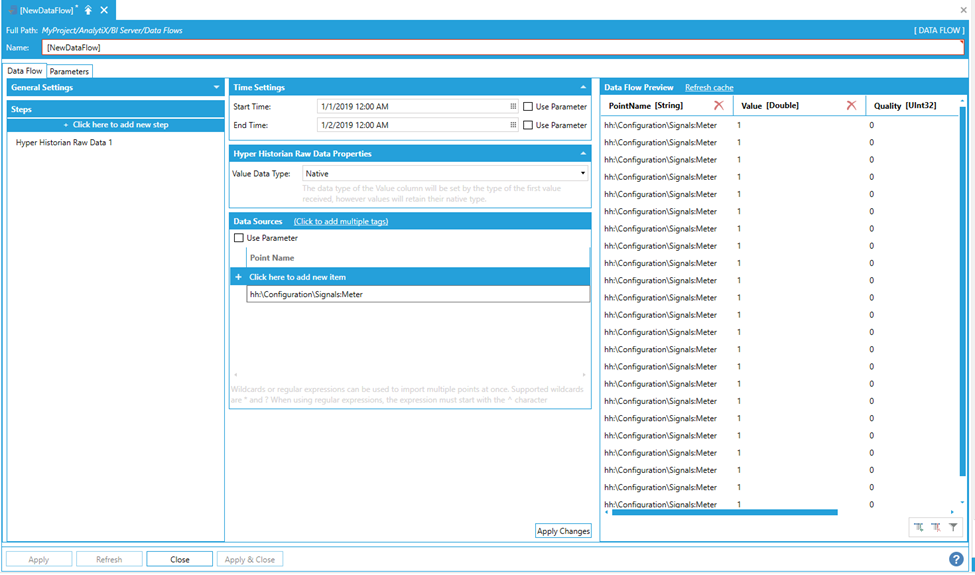Remove the Value column with red X
Screen dimensions: 975x575
851,106
